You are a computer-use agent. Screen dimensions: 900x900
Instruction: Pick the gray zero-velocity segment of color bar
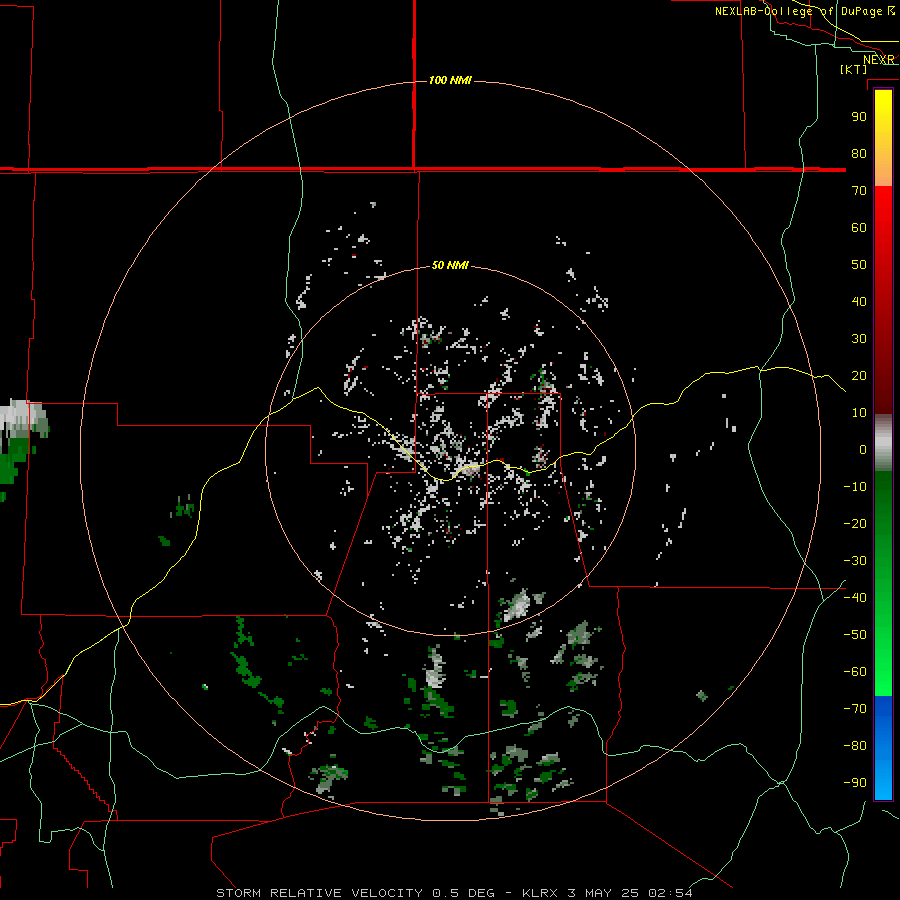click(883, 443)
